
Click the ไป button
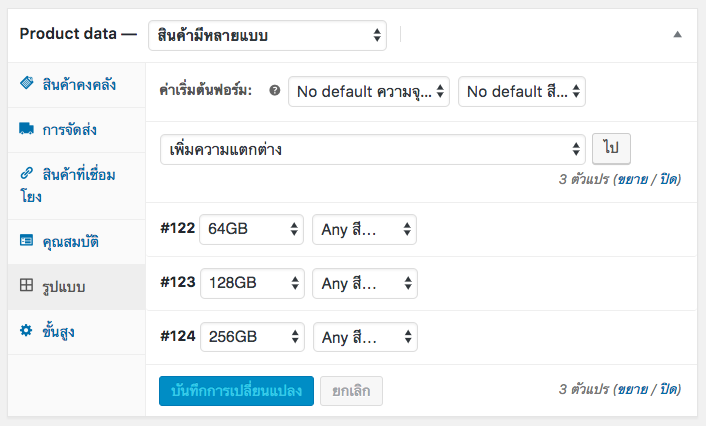[611, 149]
